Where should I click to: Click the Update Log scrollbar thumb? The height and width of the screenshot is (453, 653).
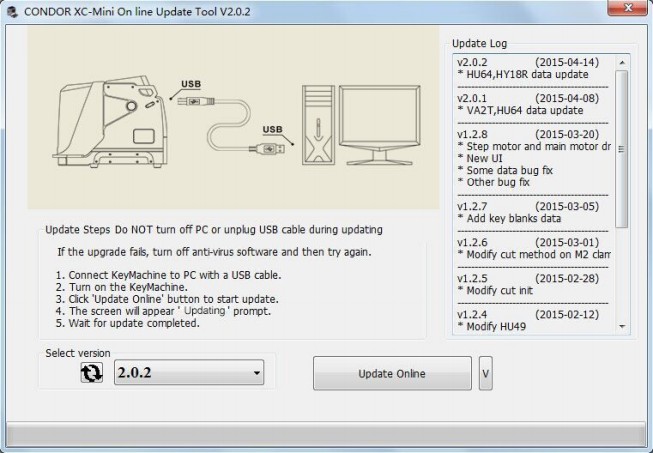pyautogui.click(x=622, y=149)
